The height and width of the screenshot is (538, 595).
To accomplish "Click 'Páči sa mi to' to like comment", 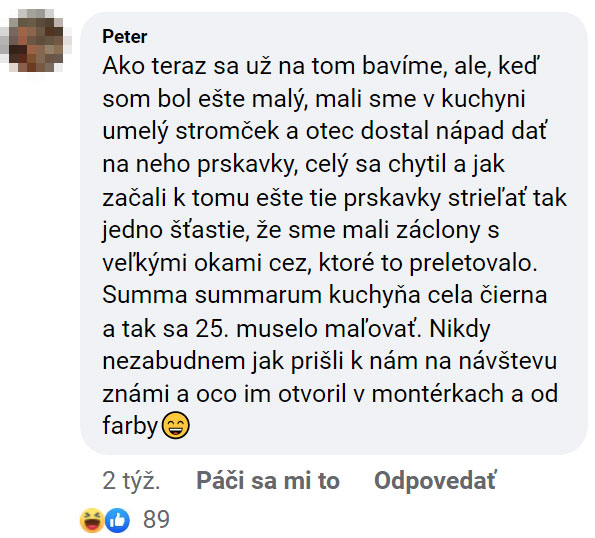I will 268,481.
